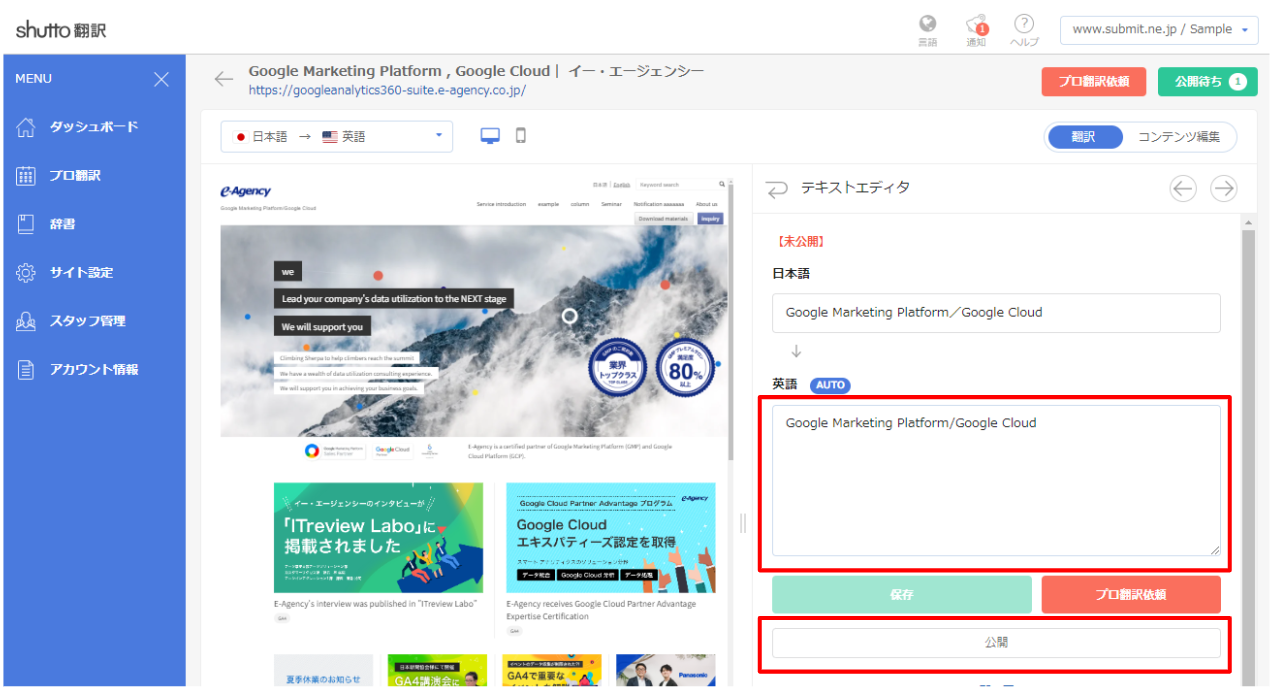Click the green 保存 button

point(901,594)
